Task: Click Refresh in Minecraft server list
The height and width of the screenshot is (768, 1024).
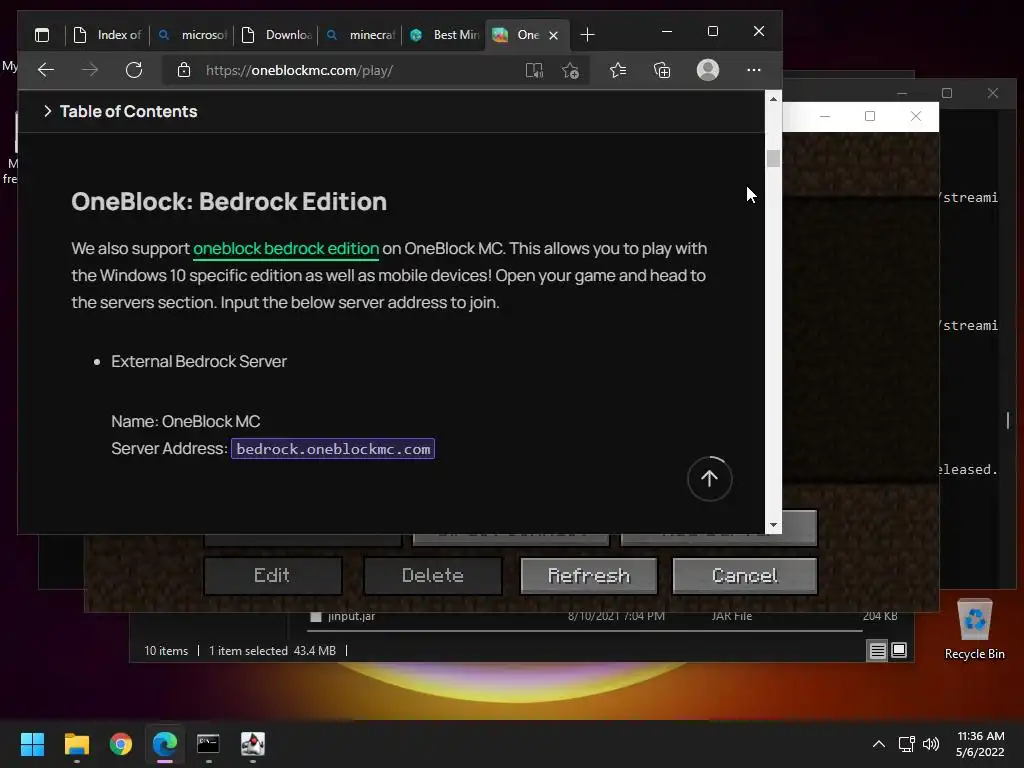Action: tap(588, 575)
